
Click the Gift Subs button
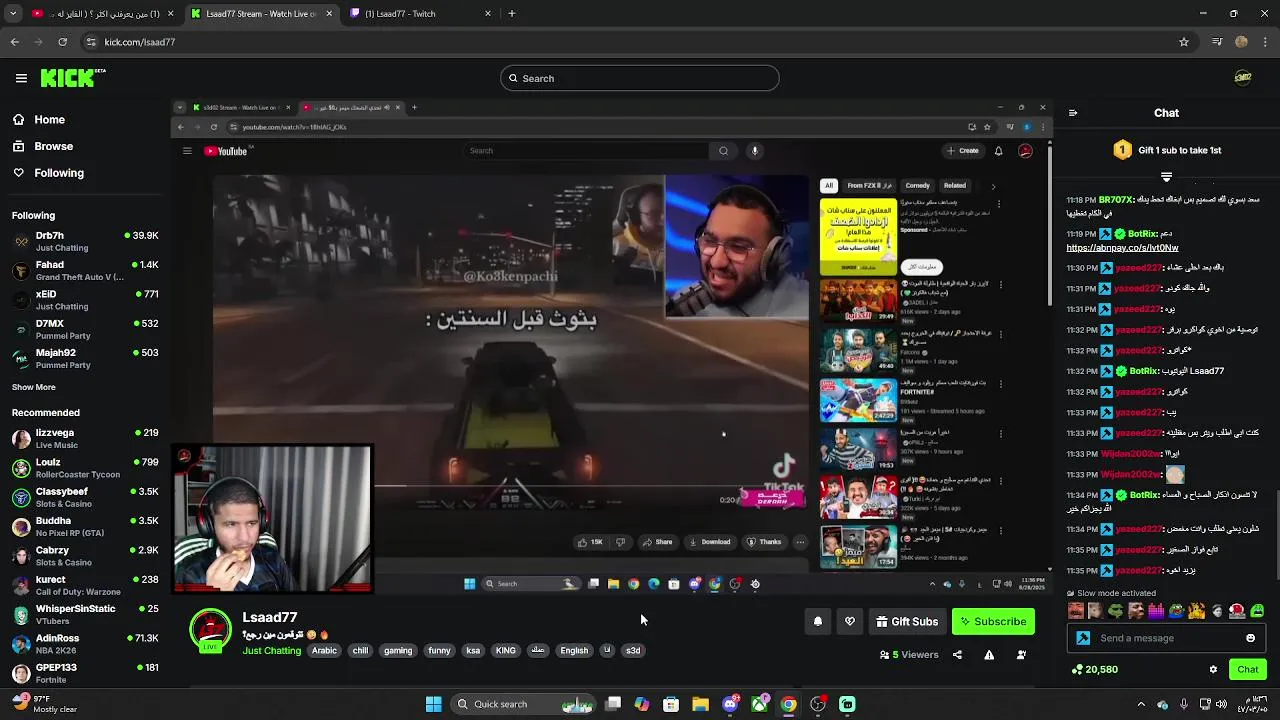coord(907,621)
